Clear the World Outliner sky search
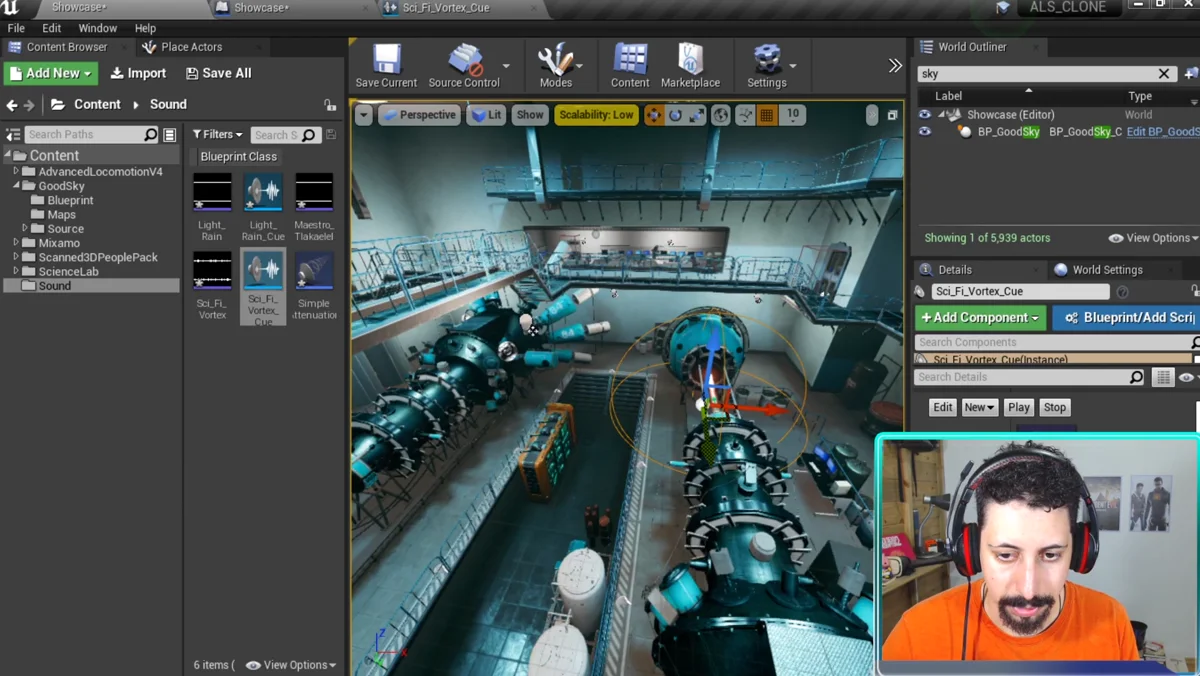 [1164, 74]
